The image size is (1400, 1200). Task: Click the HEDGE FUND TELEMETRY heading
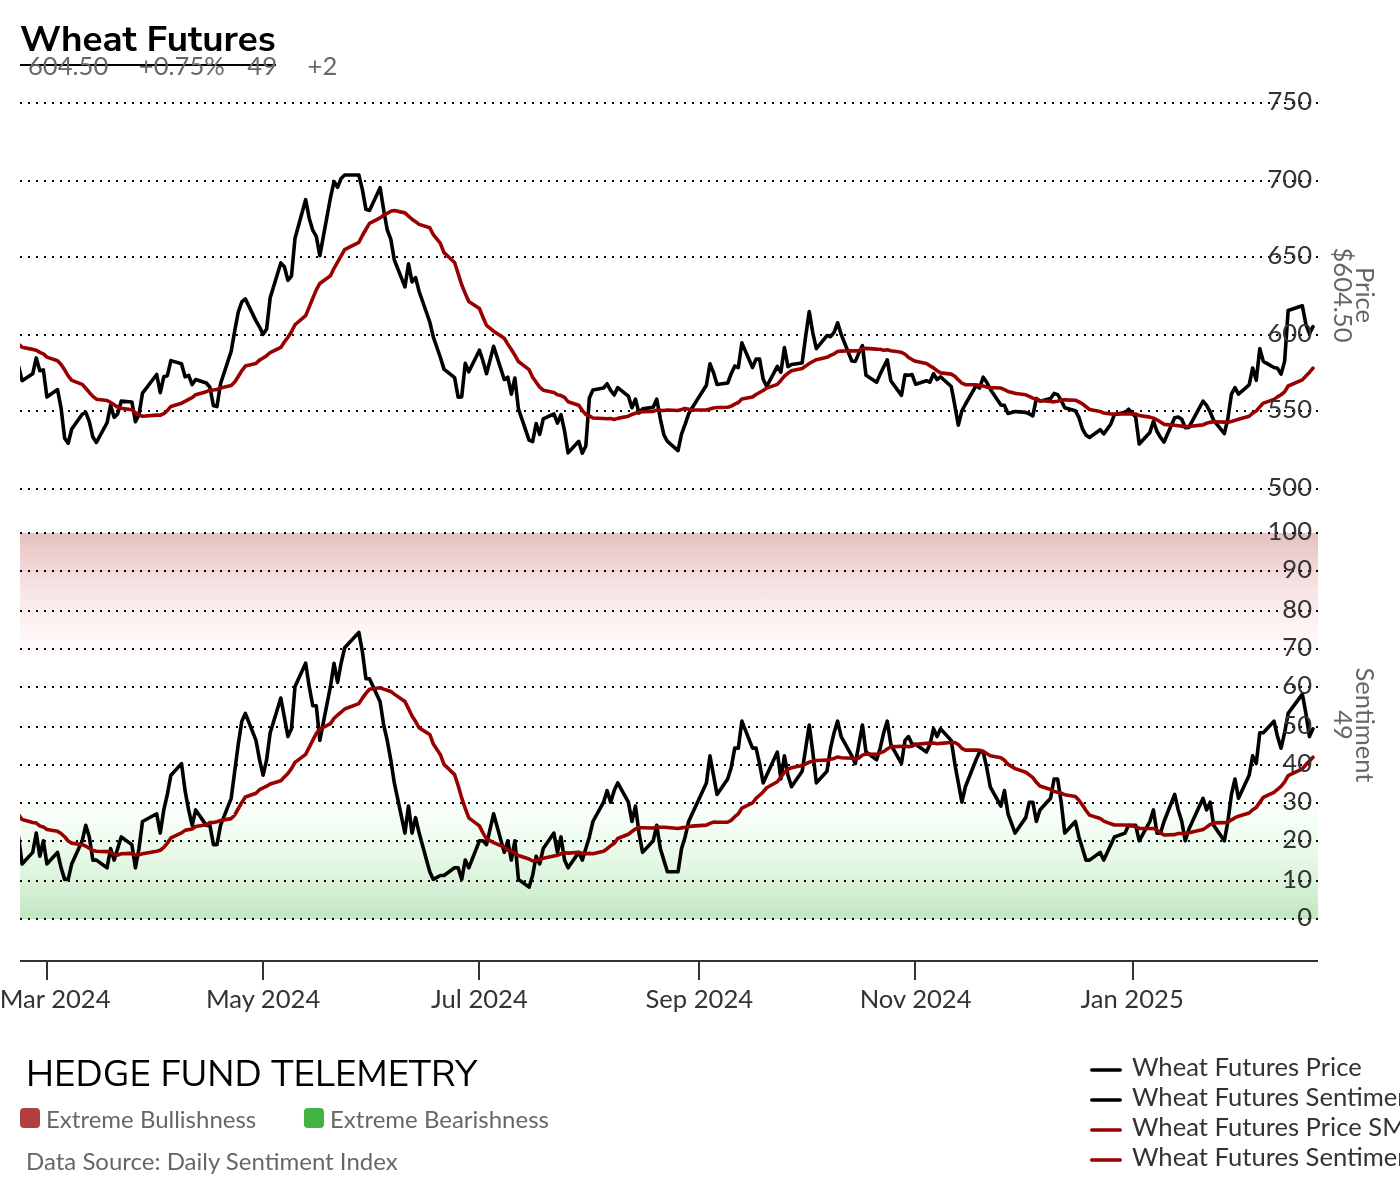click(x=251, y=1073)
